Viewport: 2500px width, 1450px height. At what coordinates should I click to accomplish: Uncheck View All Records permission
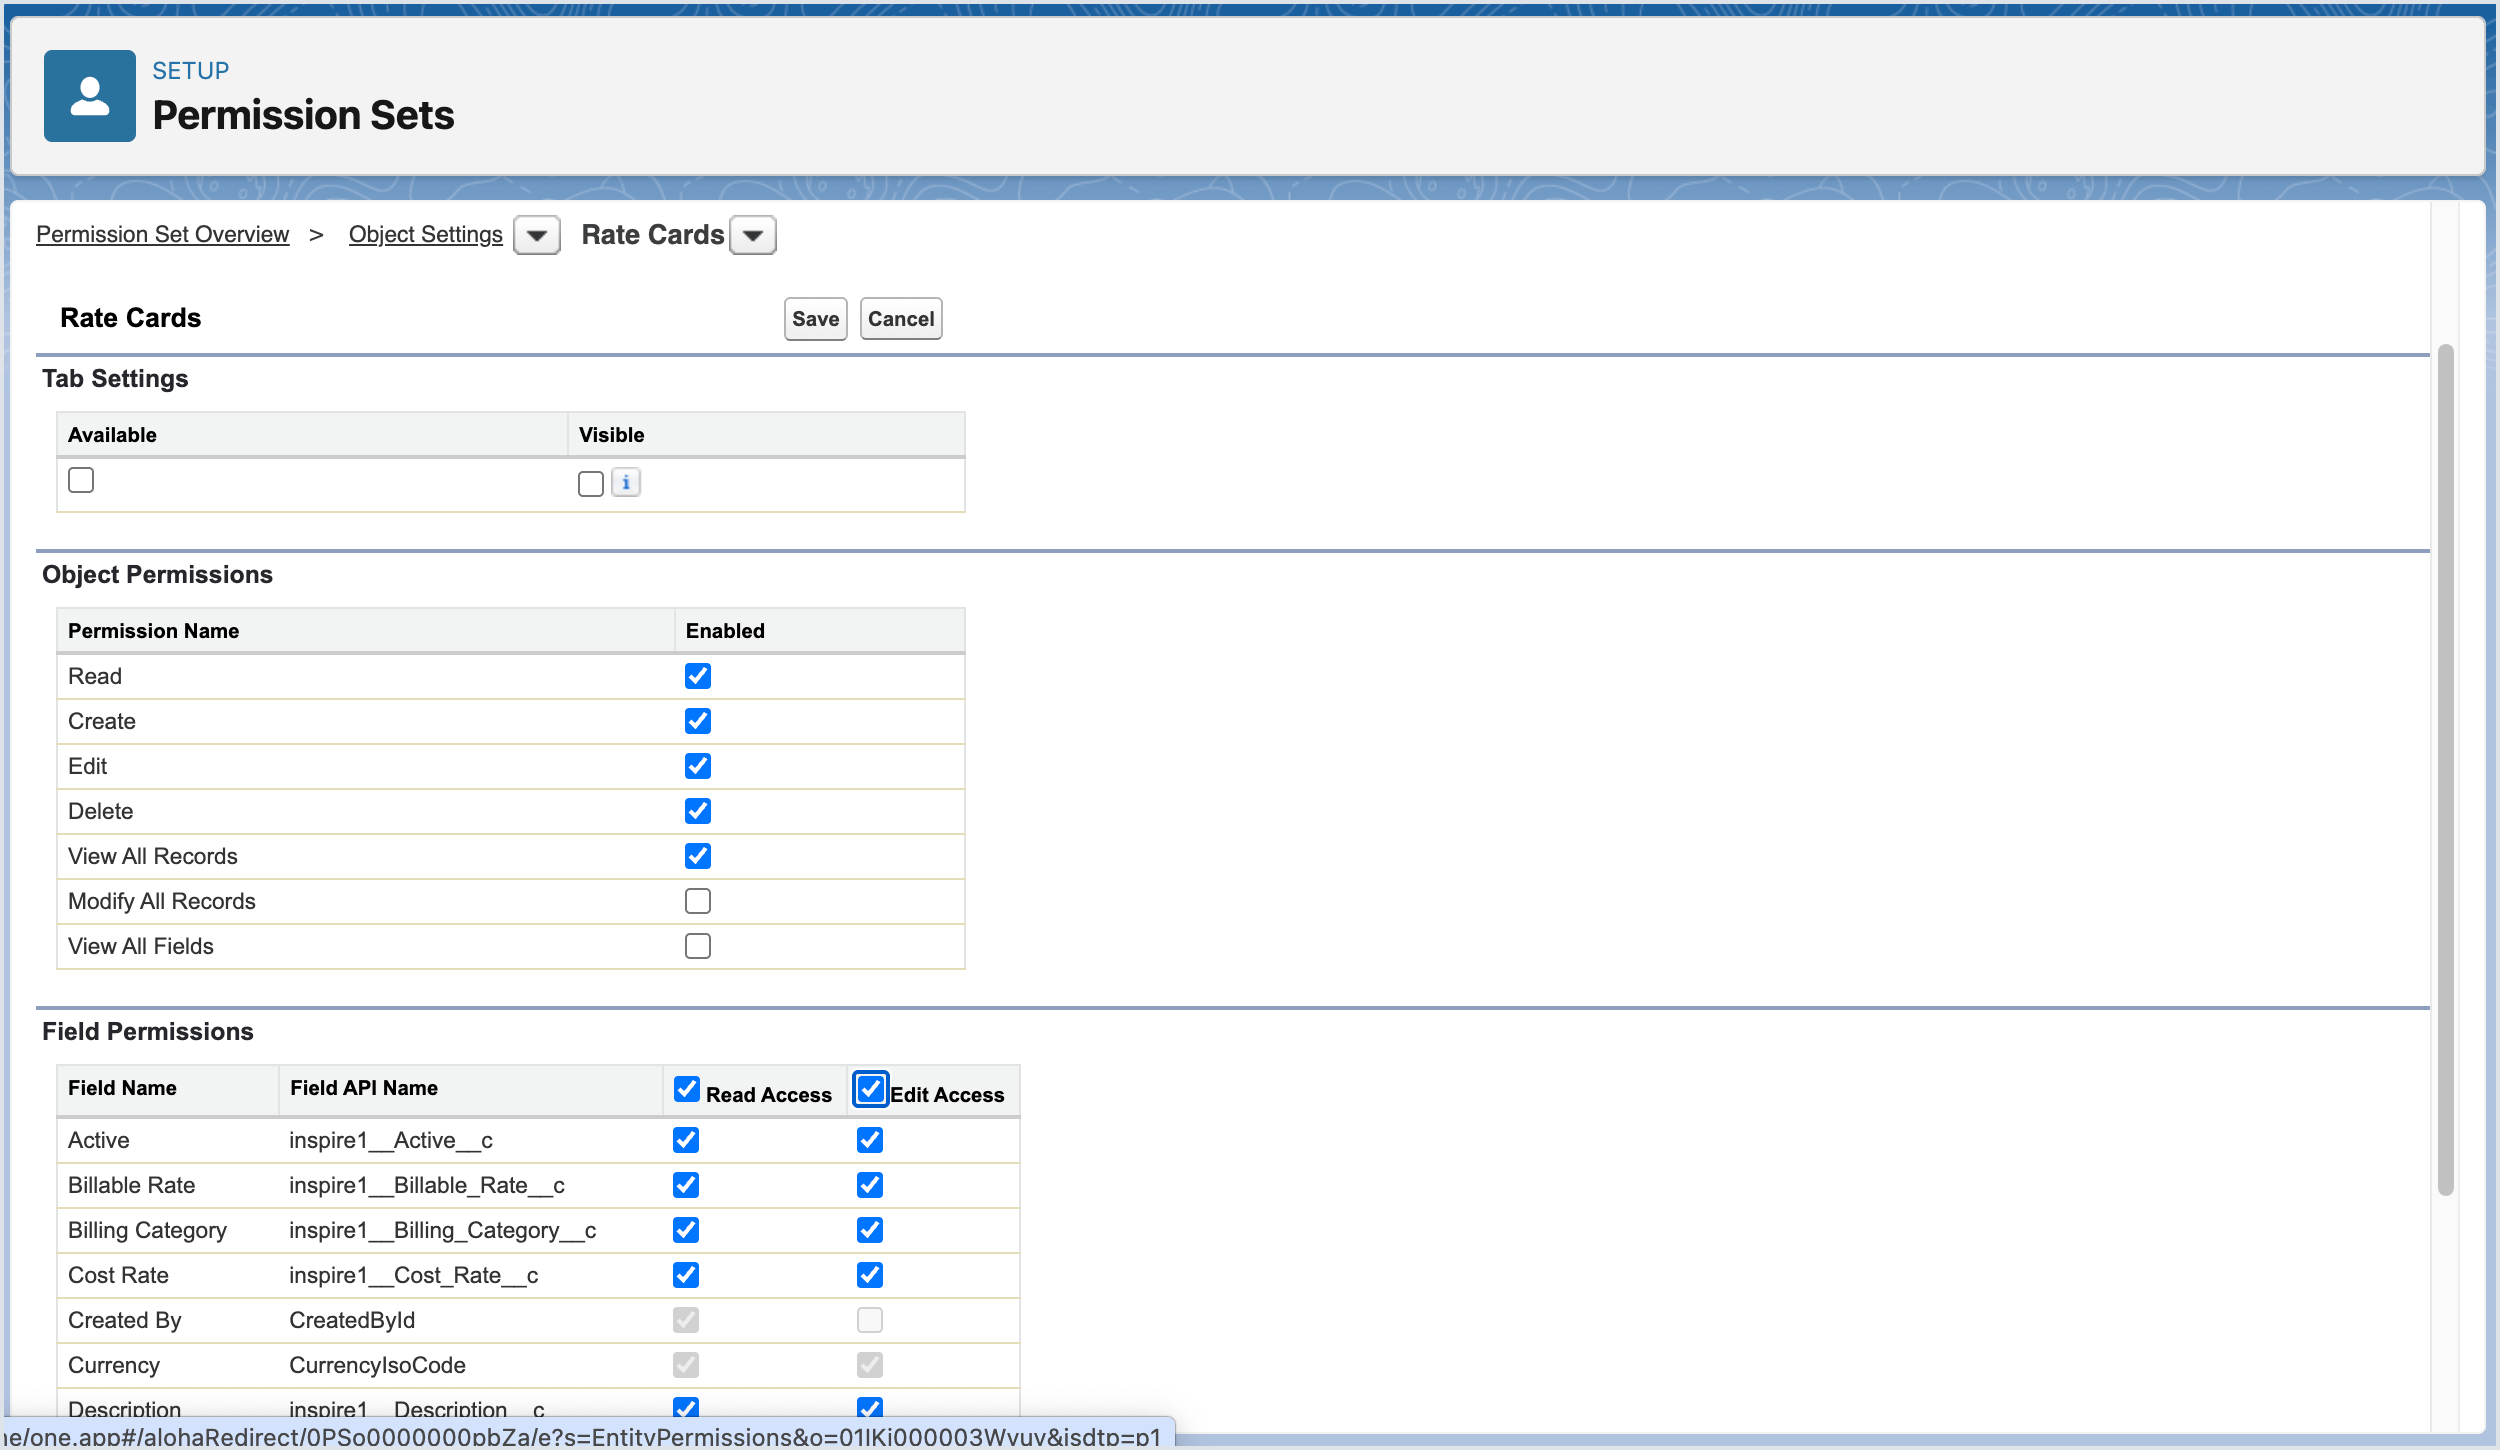pyautogui.click(x=698, y=856)
